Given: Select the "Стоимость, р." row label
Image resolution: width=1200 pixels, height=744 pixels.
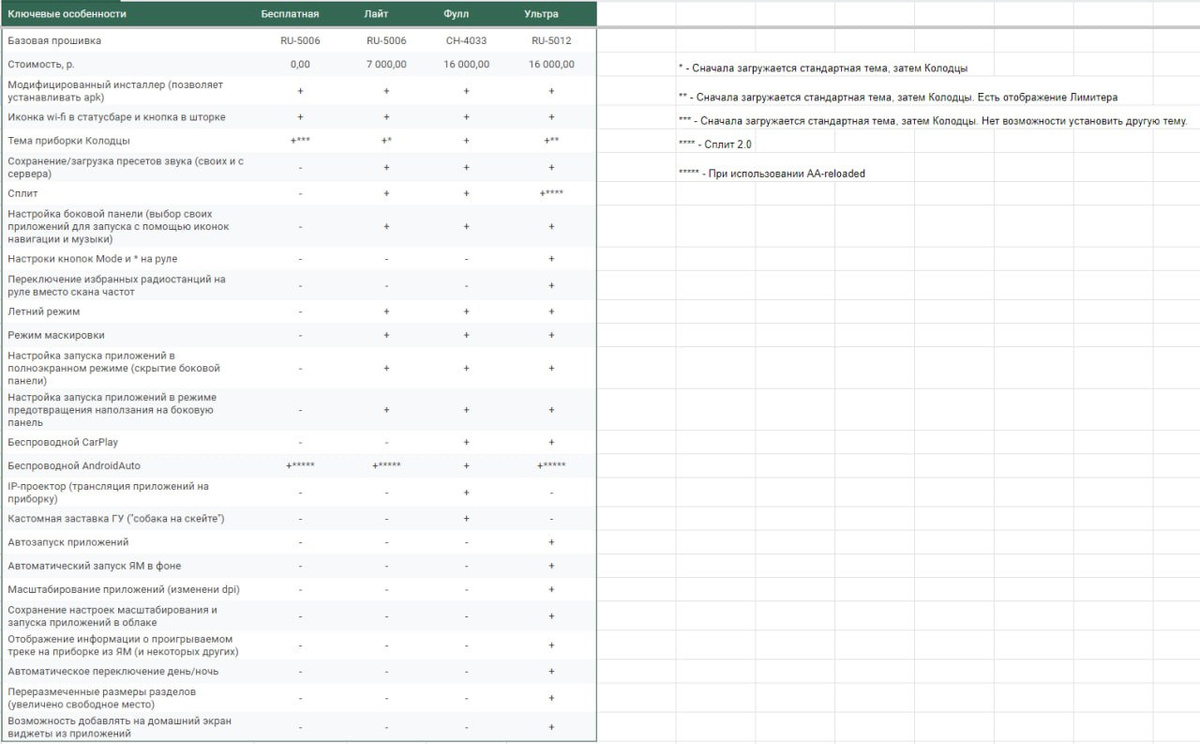Looking at the screenshot, I should click(43, 64).
